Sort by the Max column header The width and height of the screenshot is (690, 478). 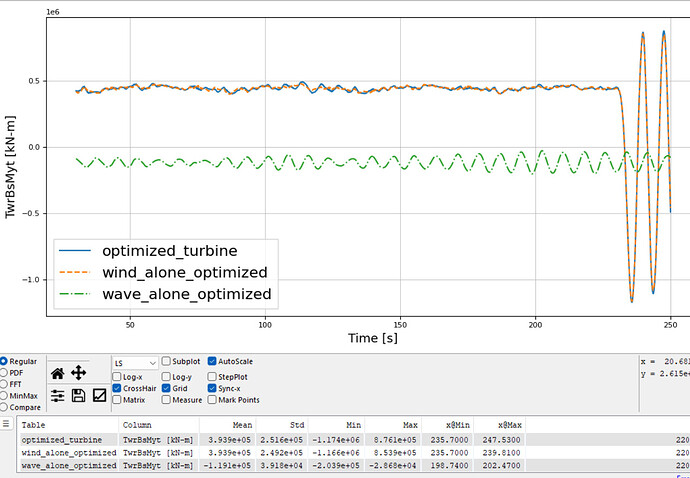pyautogui.click(x=393, y=425)
